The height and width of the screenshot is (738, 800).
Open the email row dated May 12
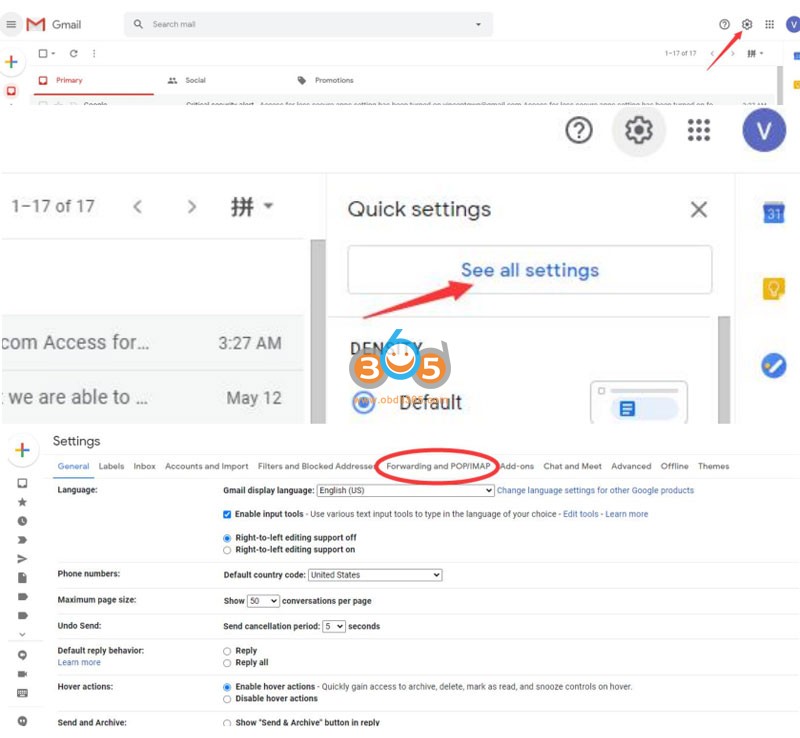click(x=152, y=397)
